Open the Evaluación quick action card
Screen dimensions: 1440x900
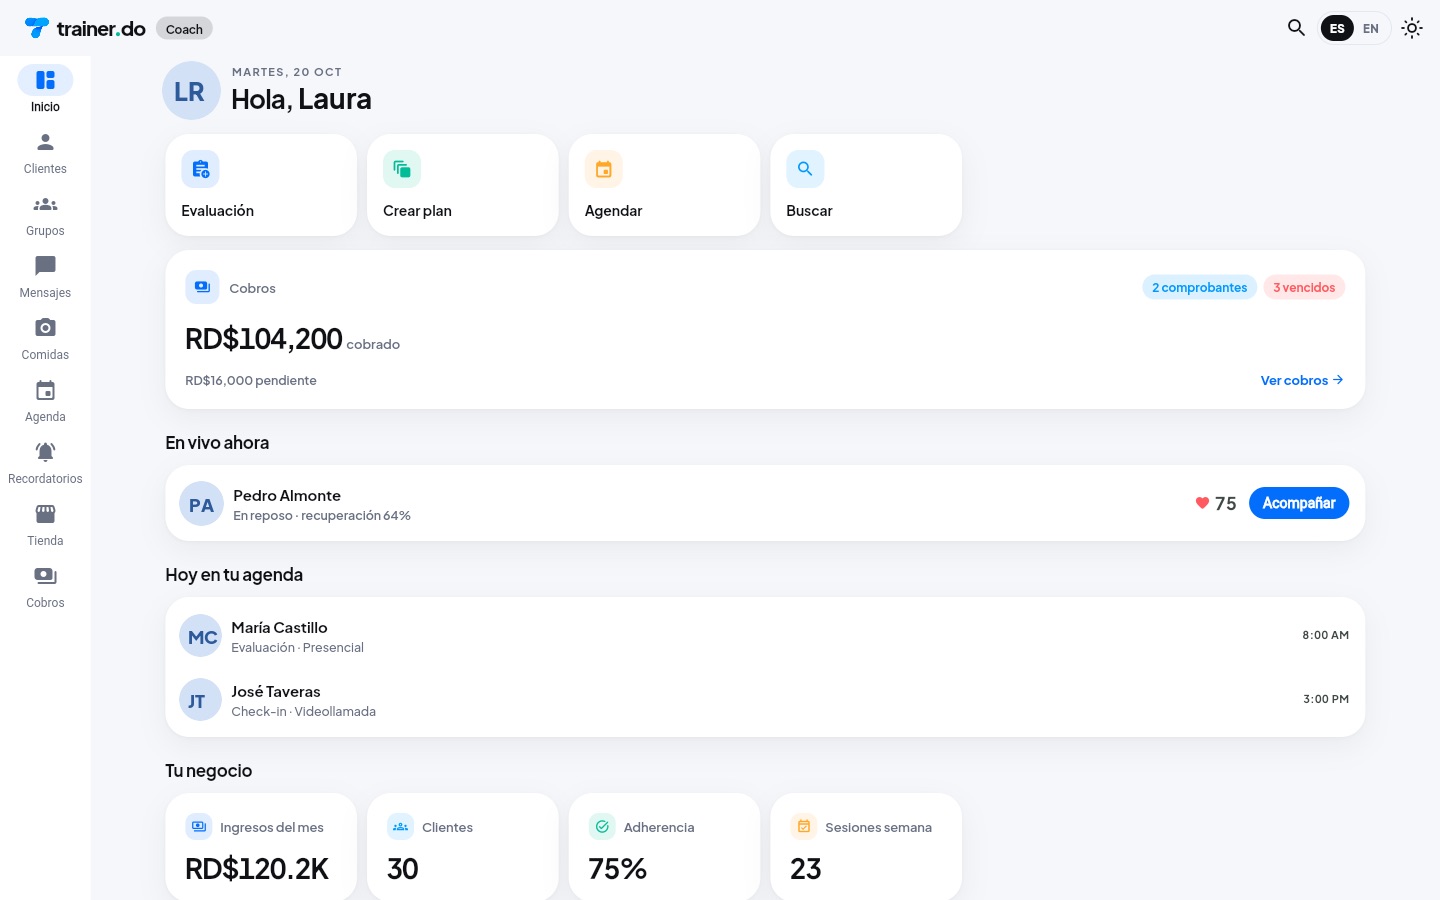[261, 185]
